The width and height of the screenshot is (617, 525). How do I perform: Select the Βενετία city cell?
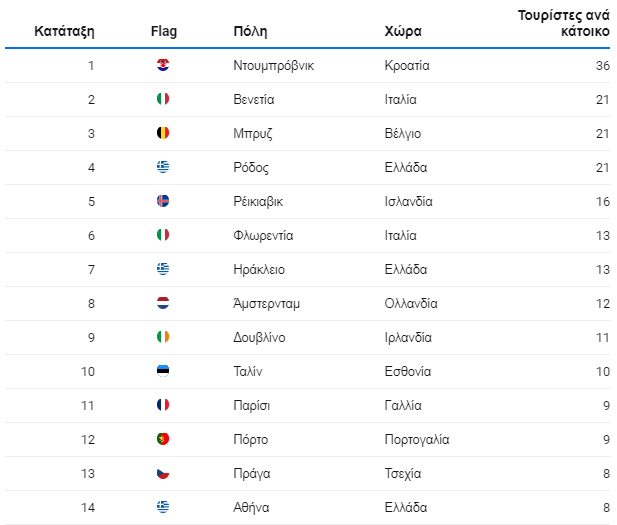(x=254, y=99)
